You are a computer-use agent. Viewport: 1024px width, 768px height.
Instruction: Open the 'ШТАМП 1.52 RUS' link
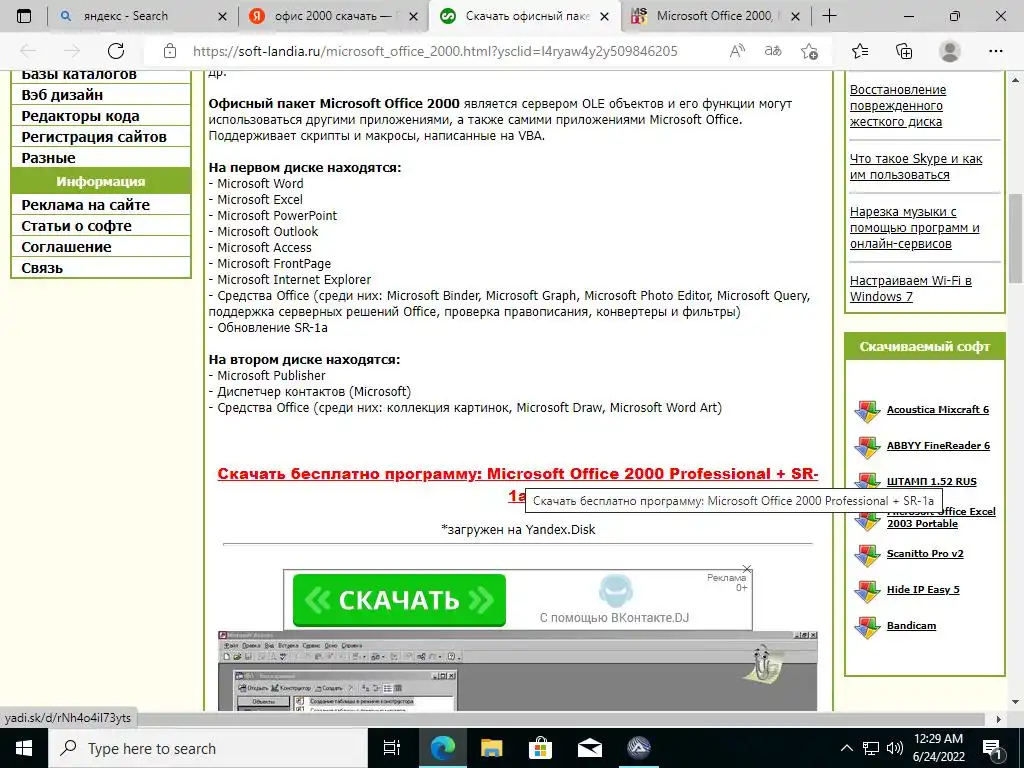[931, 481]
